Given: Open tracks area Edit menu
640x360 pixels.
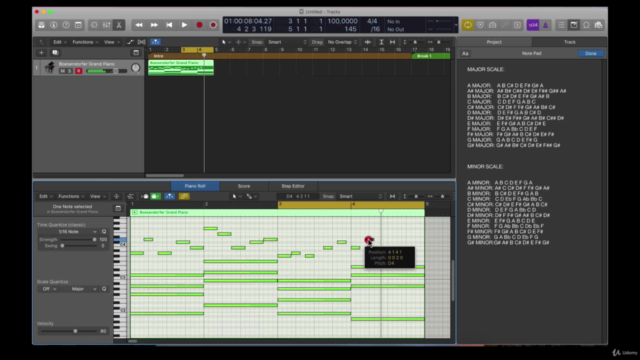Looking at the screenshot, I should (x=59, y=42).
